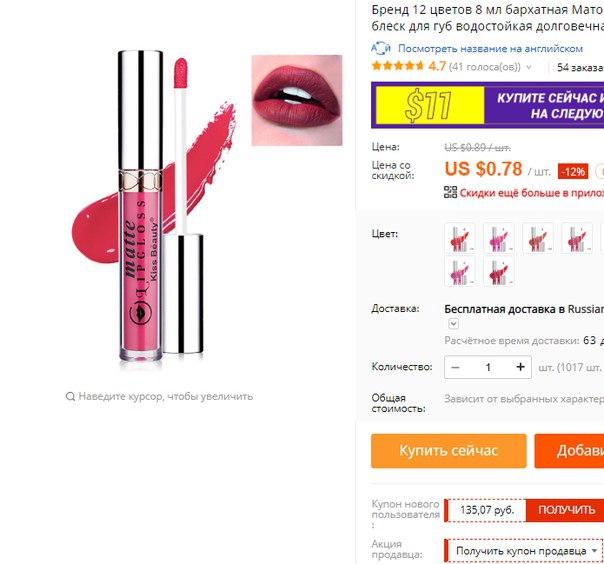This screenshot has width=604, height=564.
Task: Click the orange Добавить cart button
Action: (569, 451)
